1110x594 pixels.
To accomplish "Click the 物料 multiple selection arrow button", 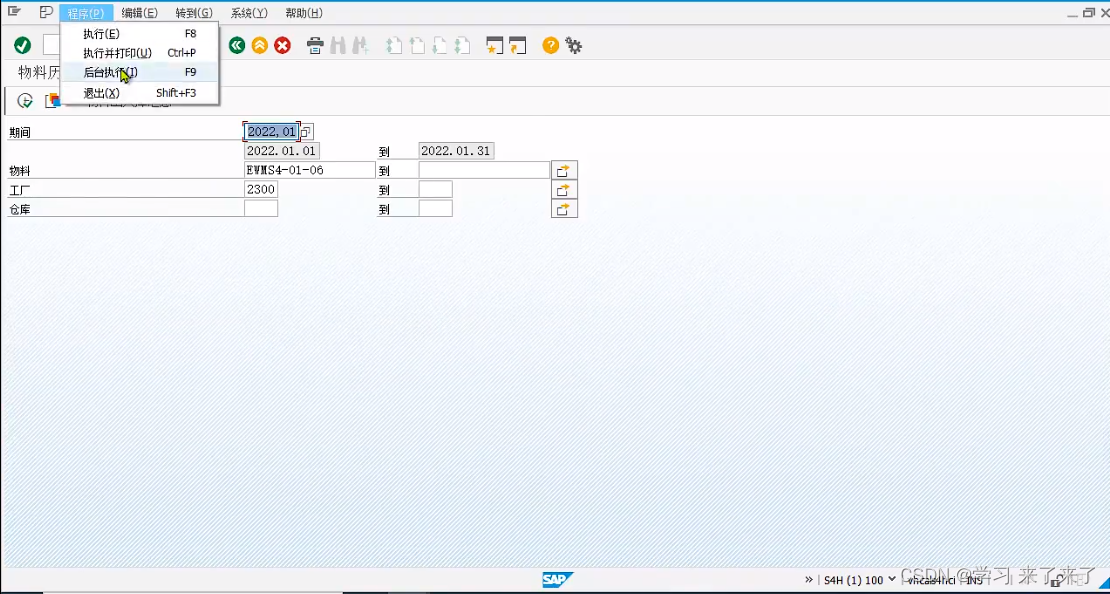I will (563, 169).
